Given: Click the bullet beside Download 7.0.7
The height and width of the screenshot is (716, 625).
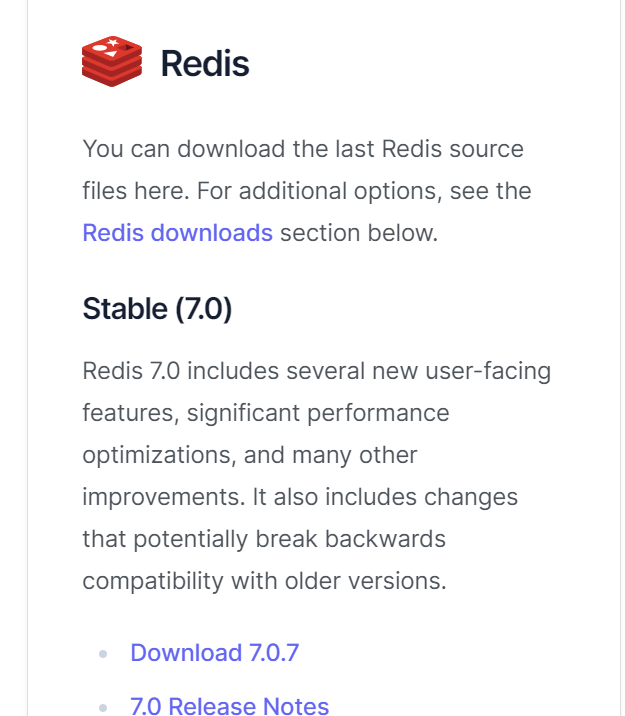Looking at the screenshot, I should tap(103, 654).
